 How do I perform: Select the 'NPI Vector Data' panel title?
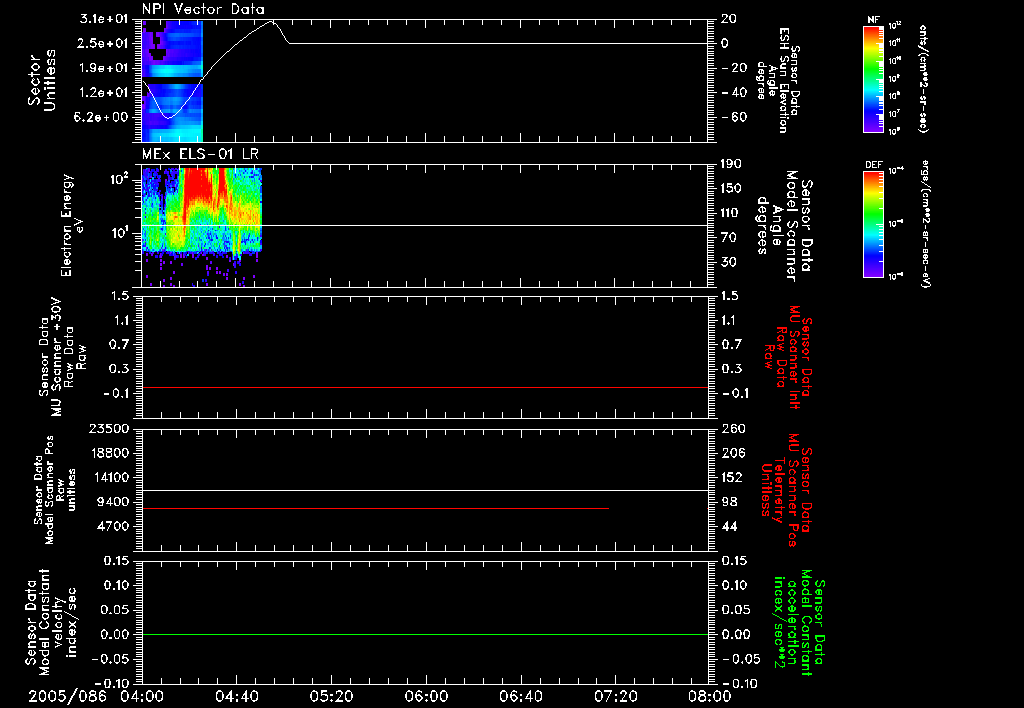(203, 9)
